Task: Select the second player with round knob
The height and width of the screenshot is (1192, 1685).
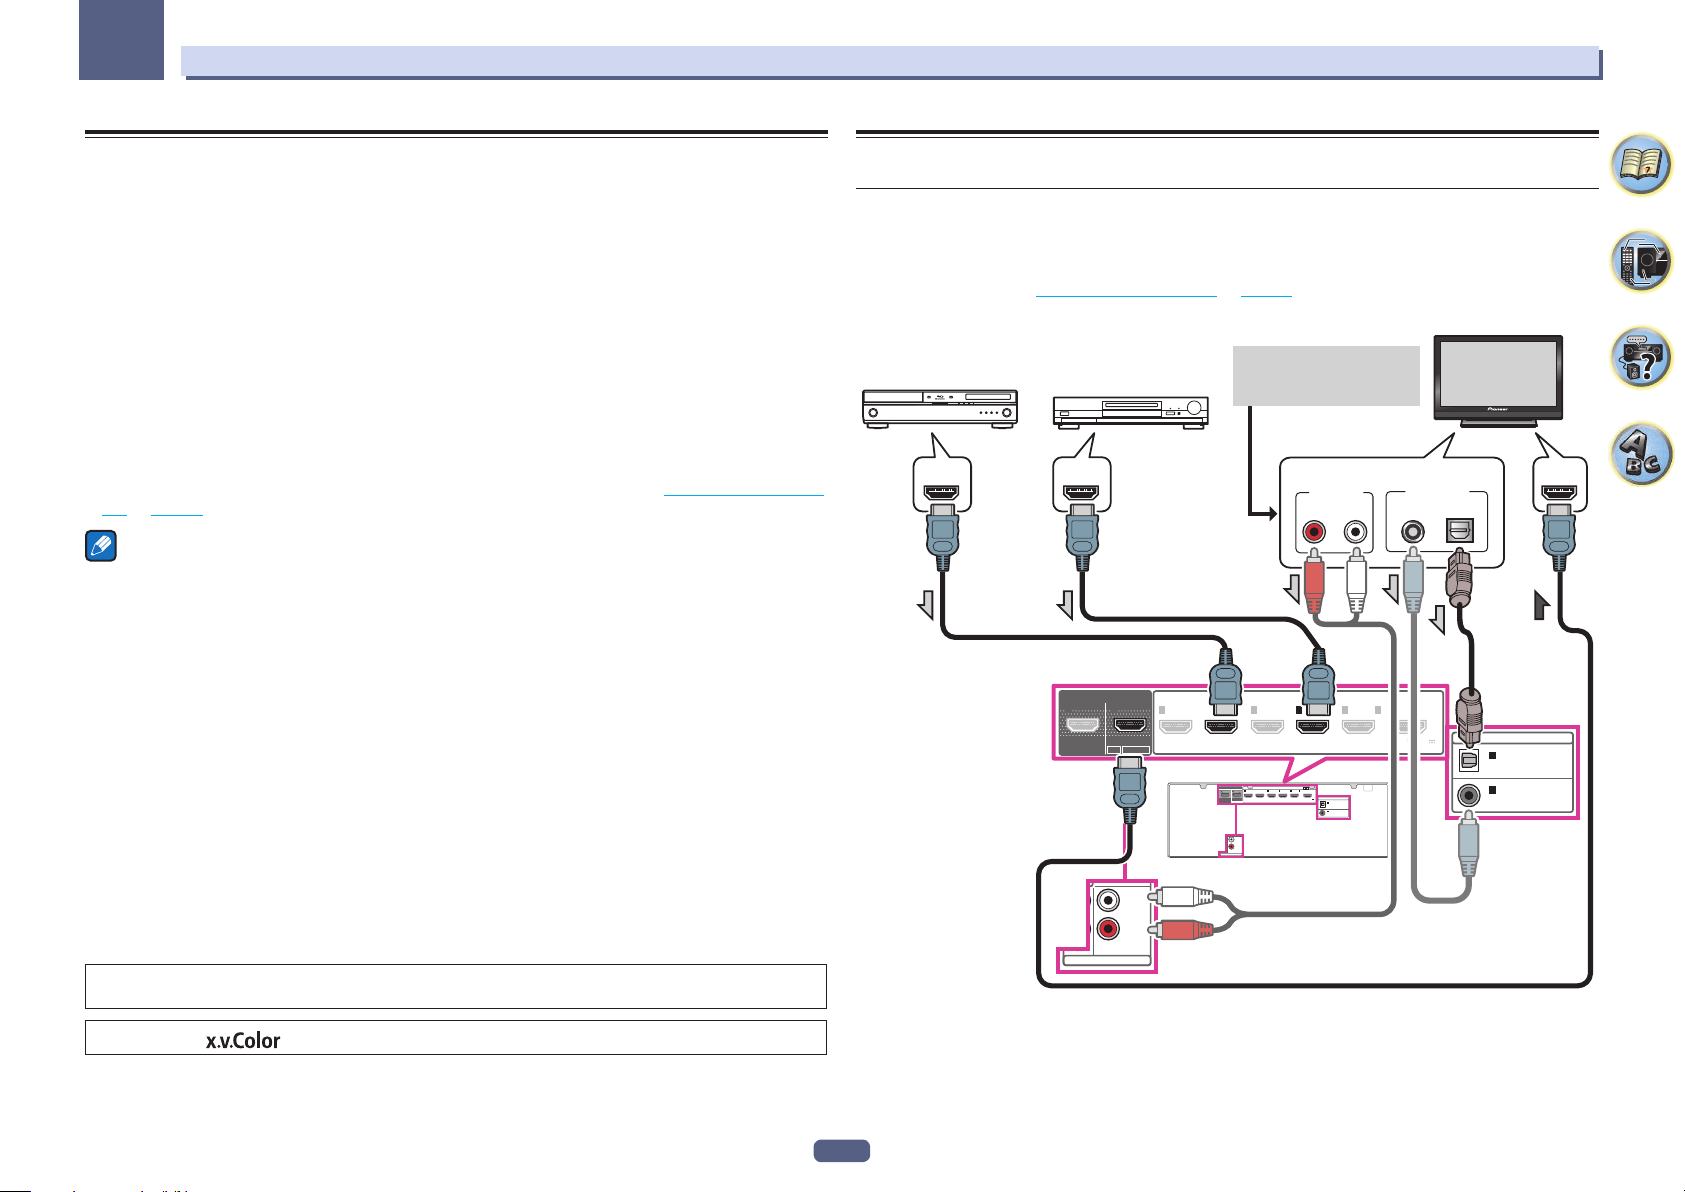Action: tap(1130, 412)
